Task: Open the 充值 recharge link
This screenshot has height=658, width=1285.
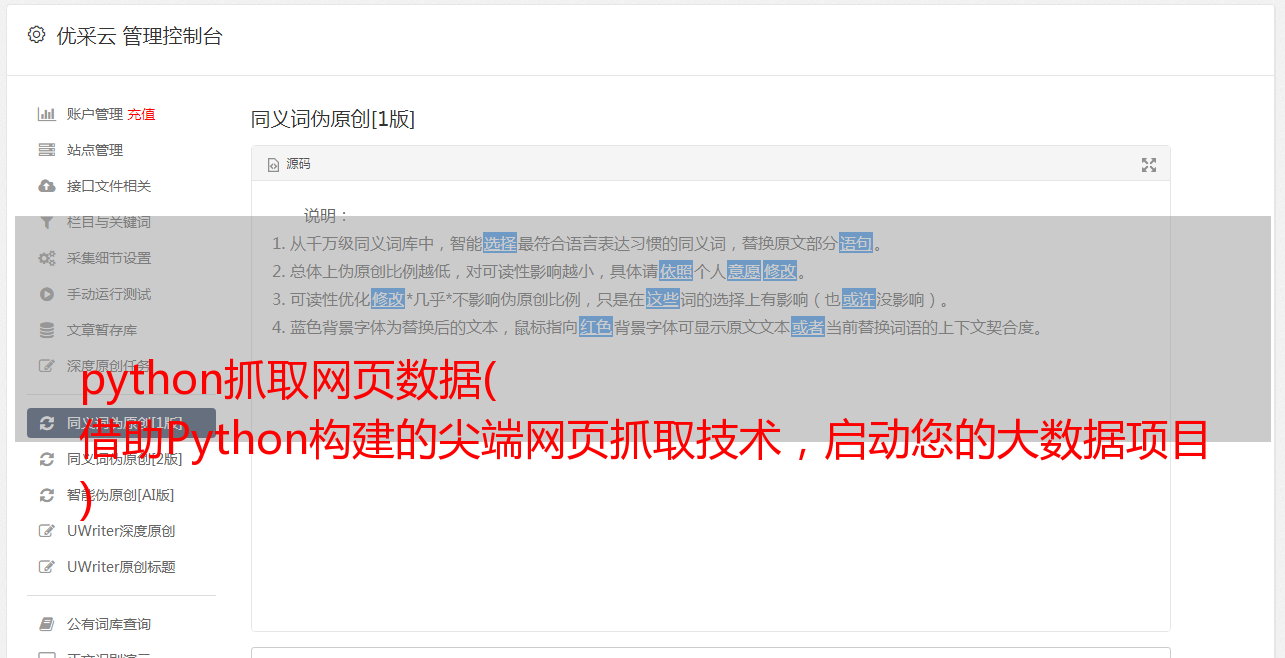Action: point(141,114)
